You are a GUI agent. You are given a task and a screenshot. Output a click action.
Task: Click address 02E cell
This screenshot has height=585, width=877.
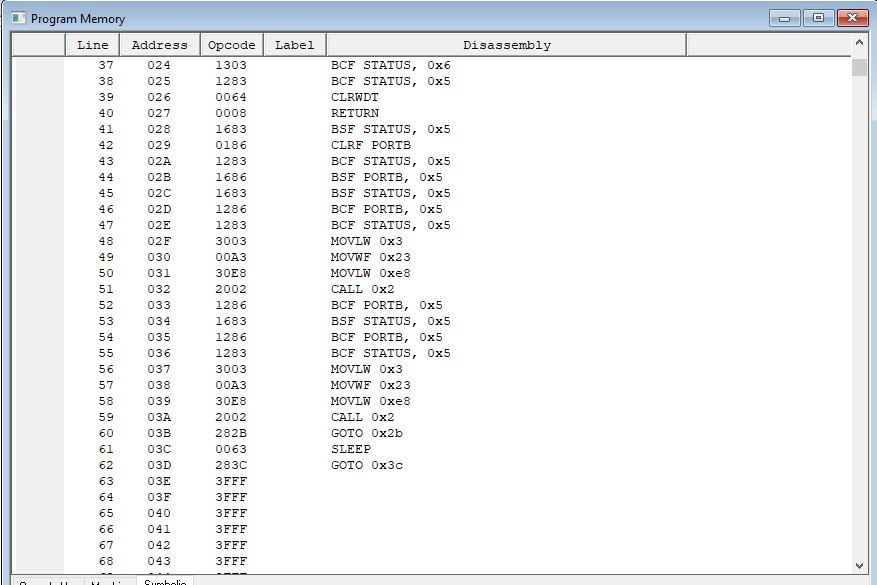[159, 225]
